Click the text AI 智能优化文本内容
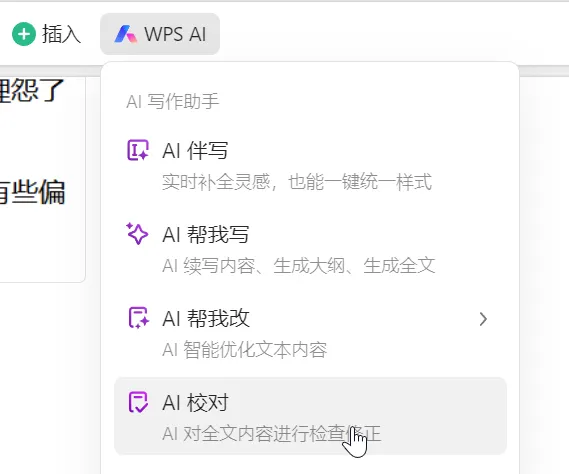This screenshot has height=474, width=569. coord(245,350)
